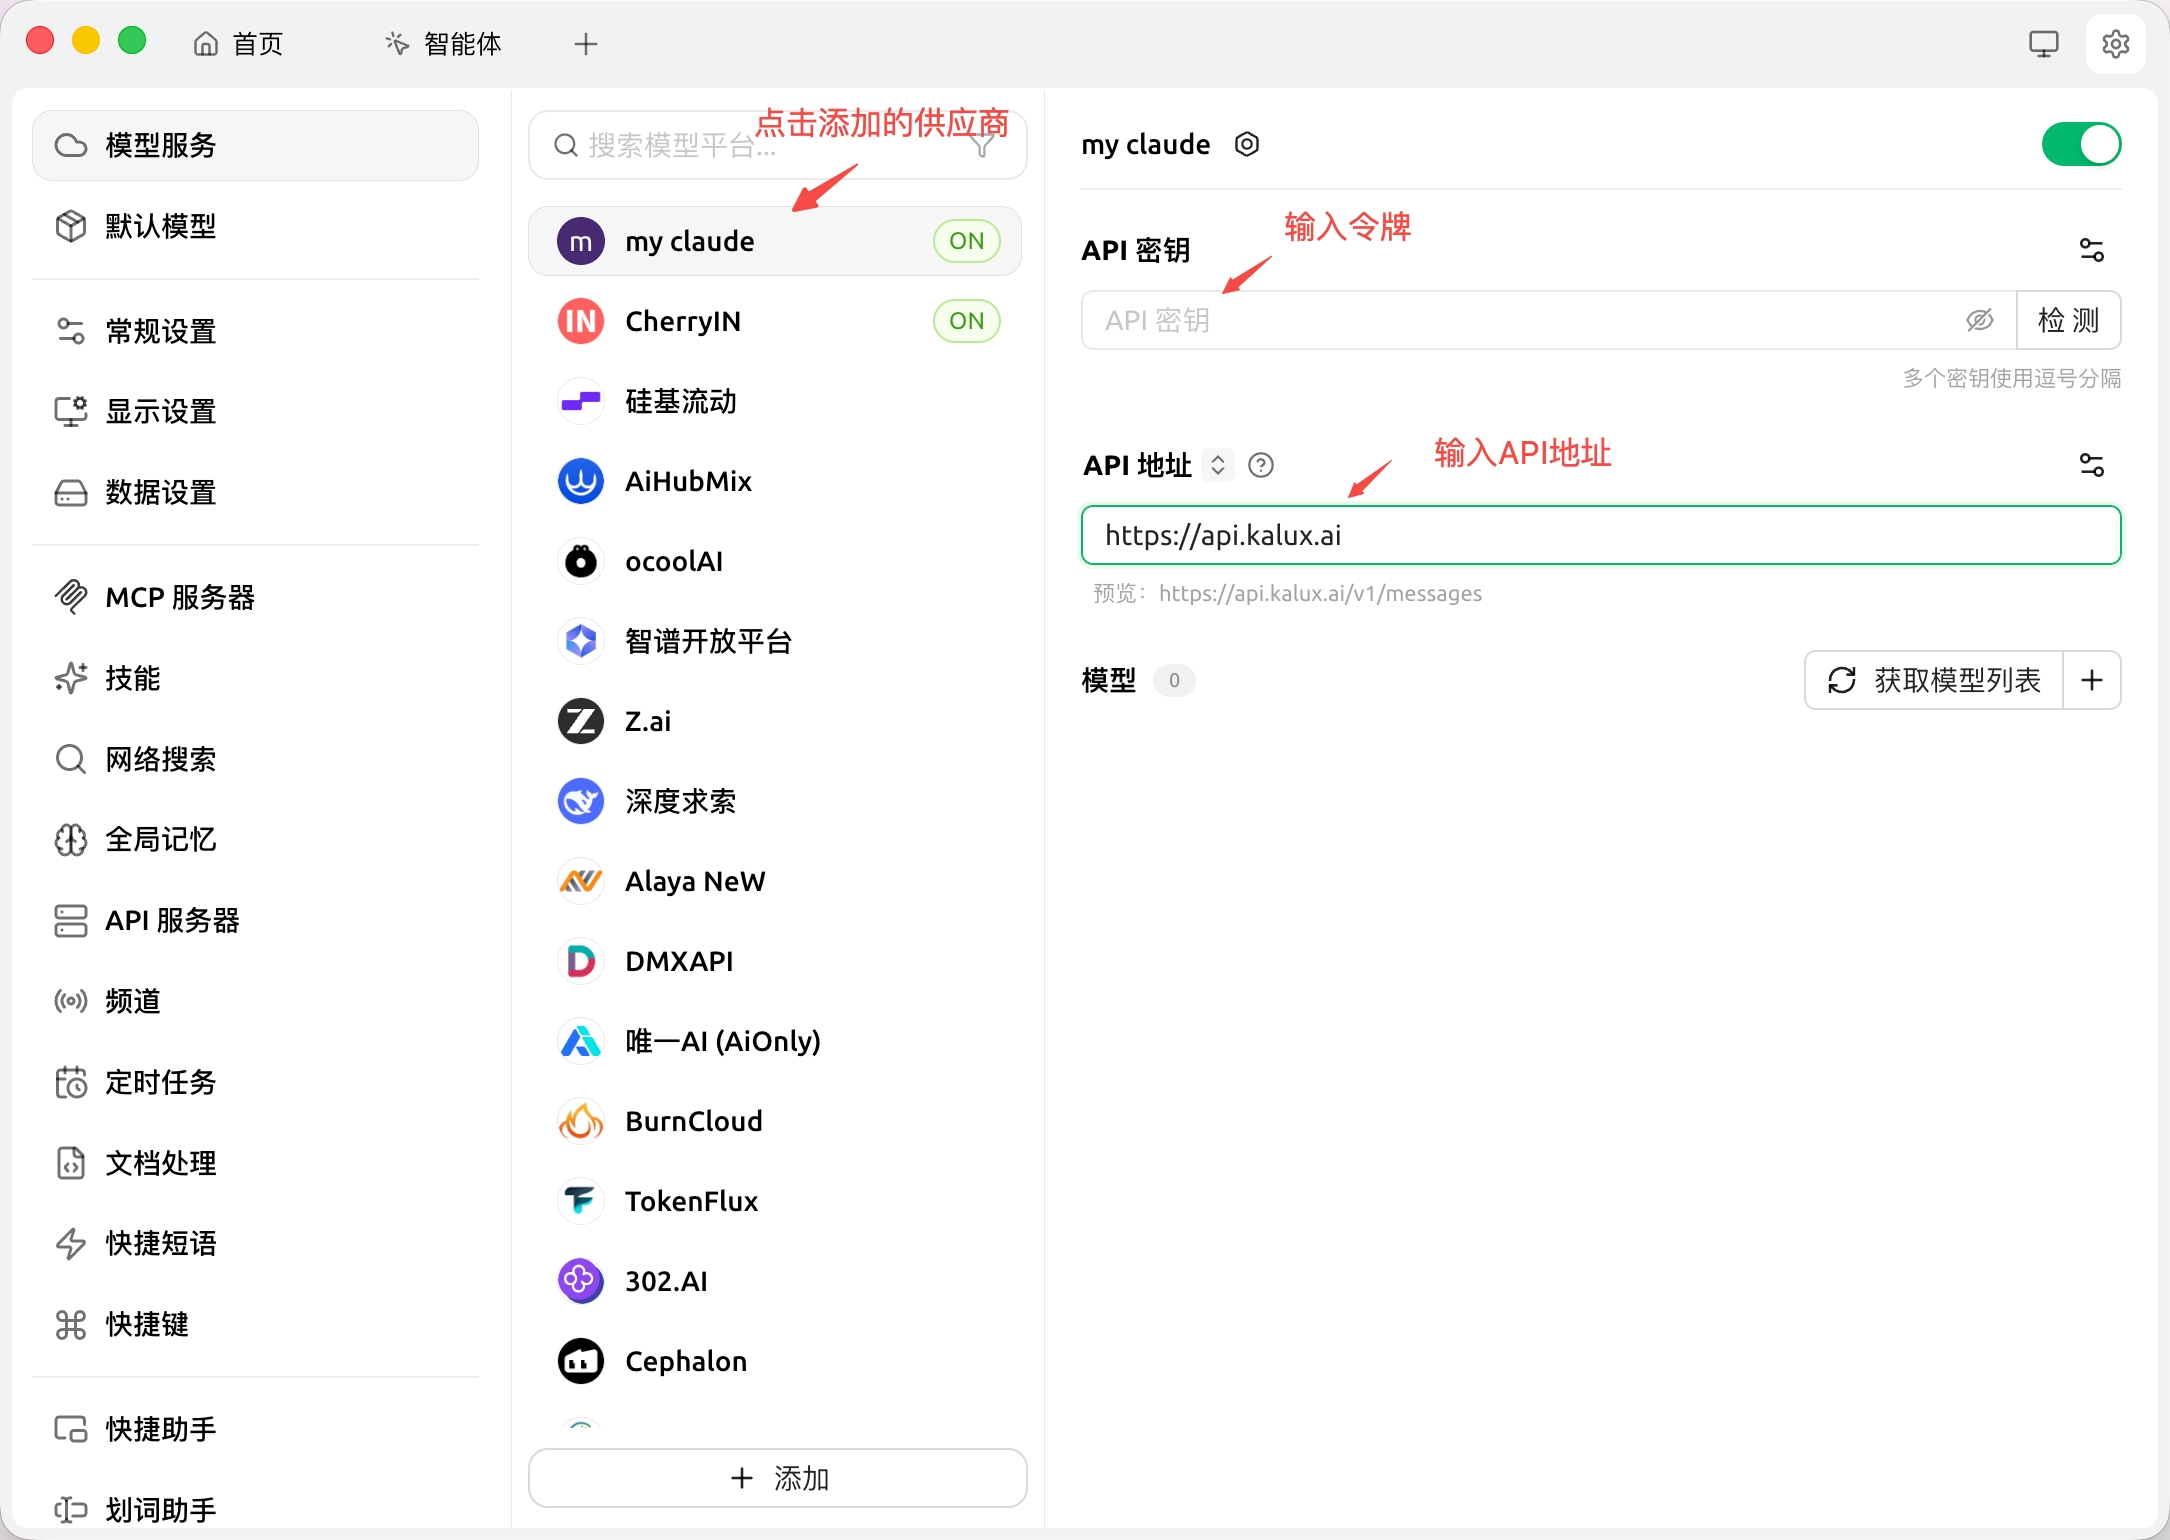The width and height of the screenshot is (2170, 1540).
Task: Open MCP 服务器 settings
Action: 255,597
